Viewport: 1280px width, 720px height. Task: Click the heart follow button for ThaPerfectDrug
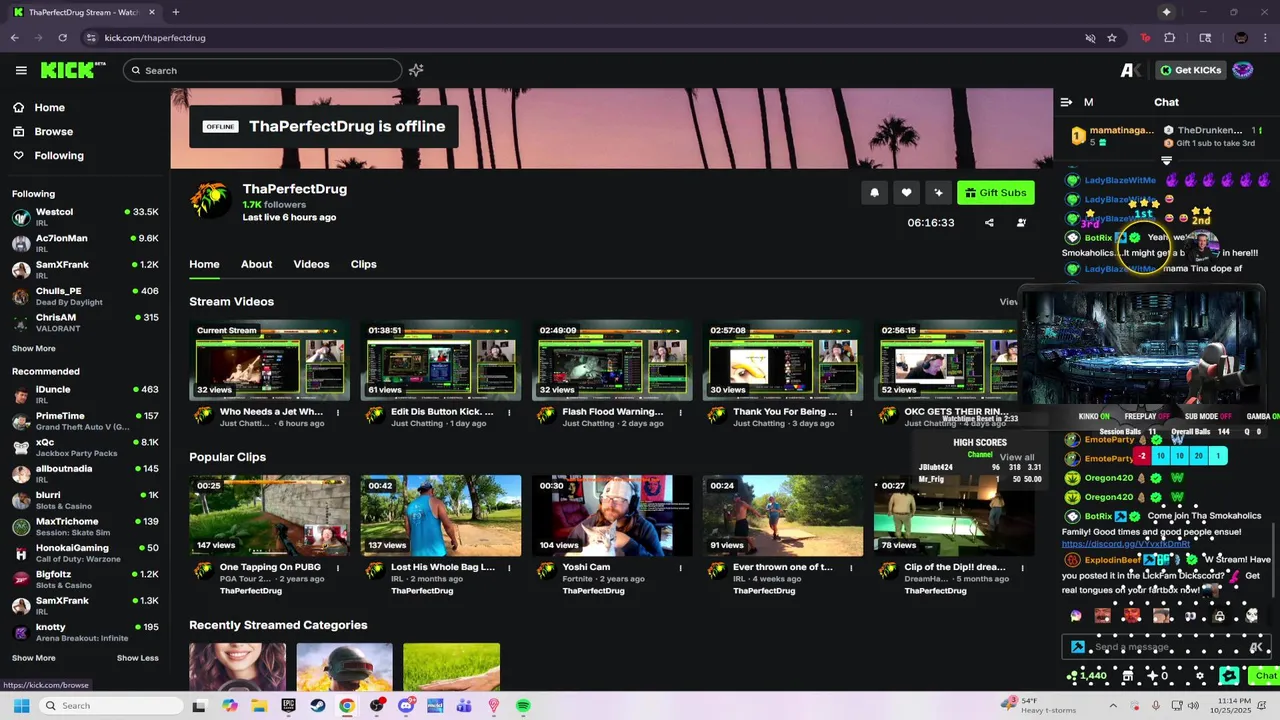tap(906, 193)
